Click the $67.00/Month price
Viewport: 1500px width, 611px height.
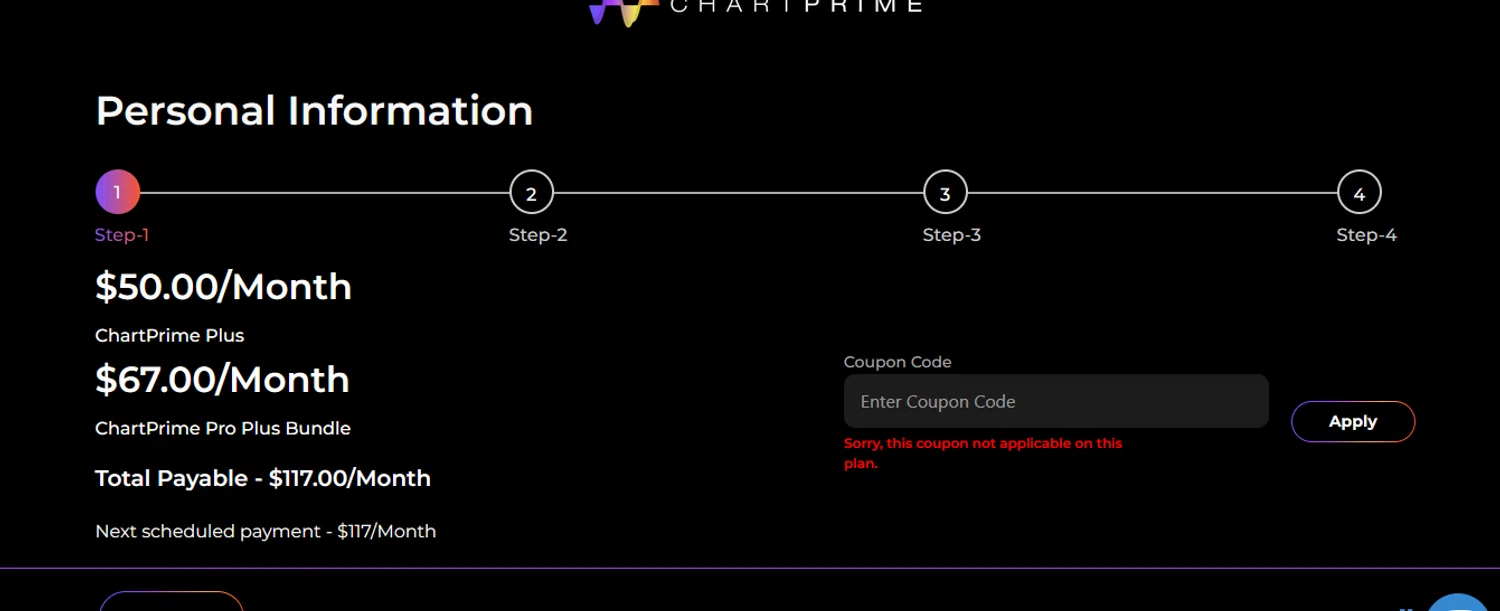click(x=222, y=380)
